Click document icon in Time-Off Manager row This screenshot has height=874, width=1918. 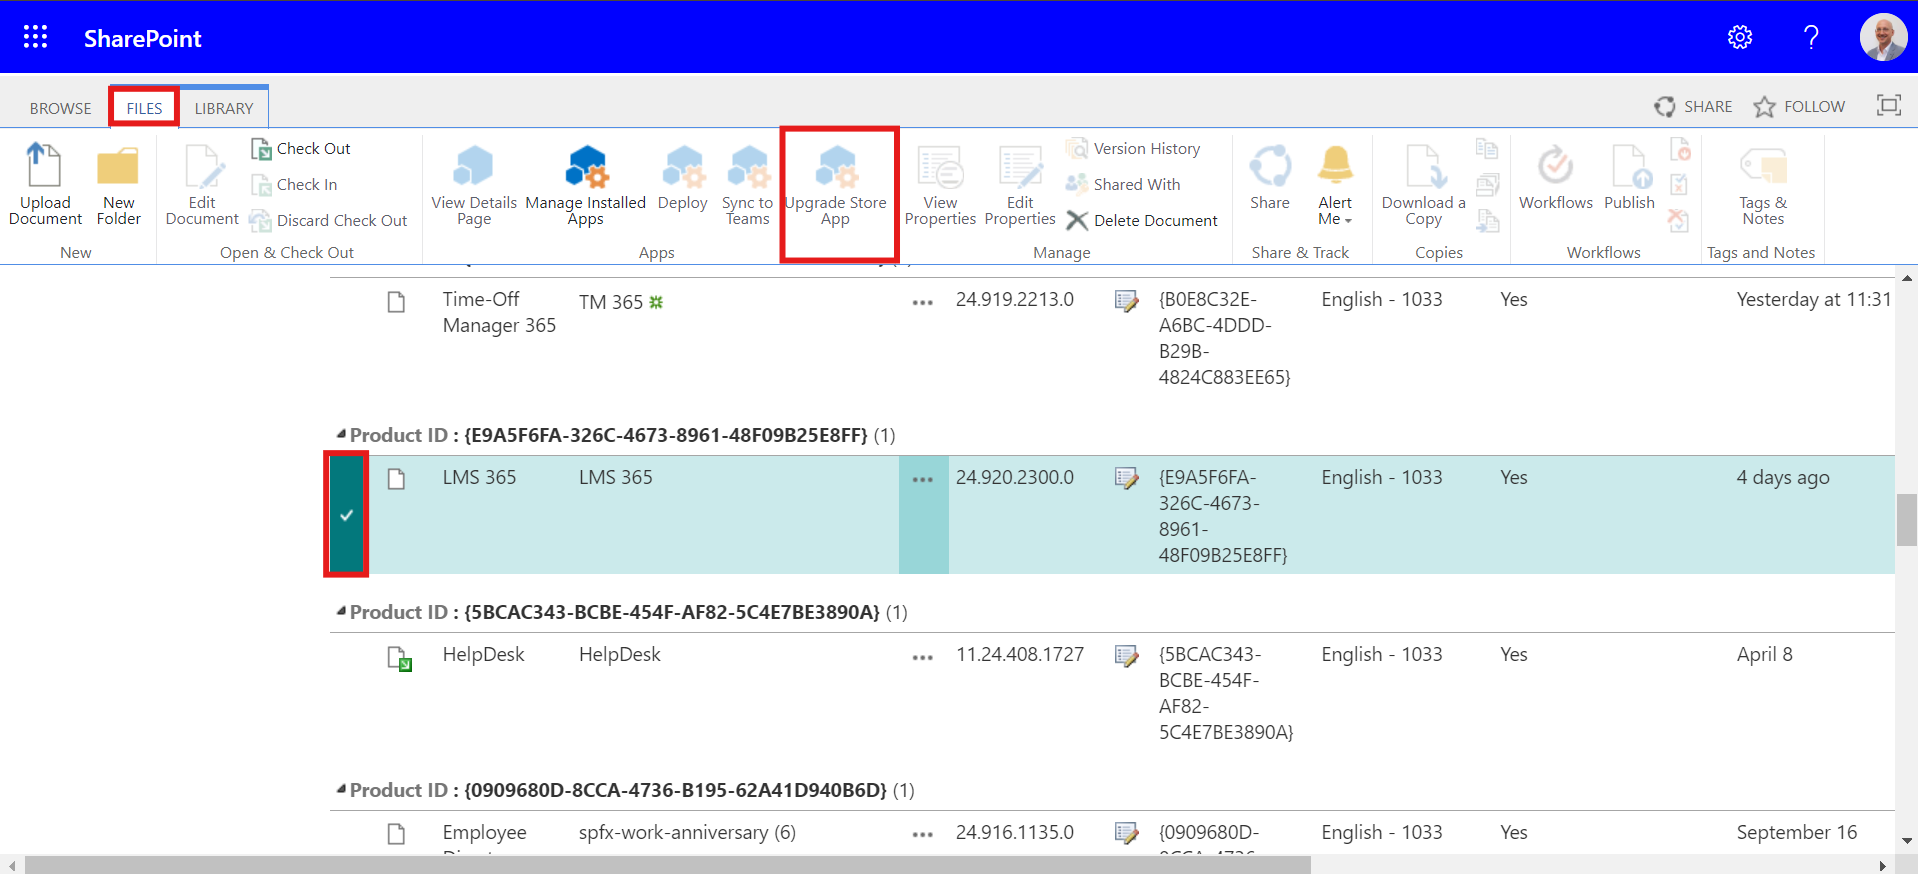[x=397, y=302]
